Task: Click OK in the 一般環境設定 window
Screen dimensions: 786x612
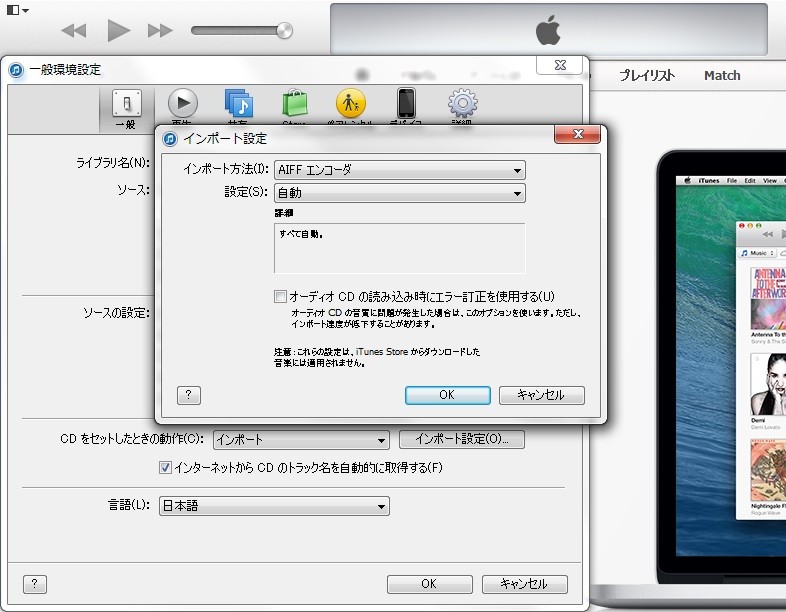Action: tap(430, 584)
